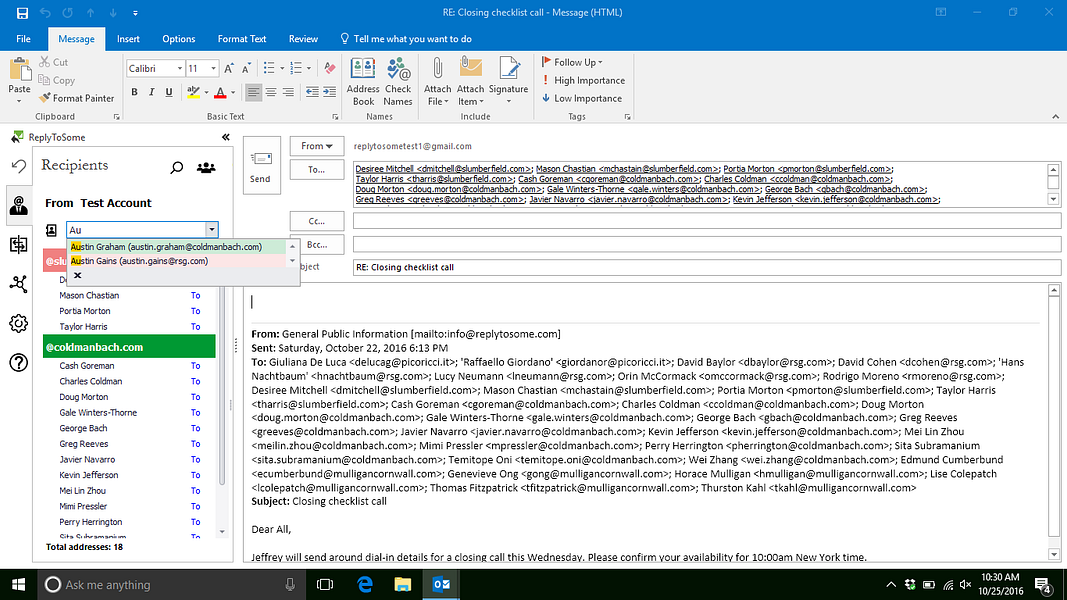The image size is (1067, 600).
Task: Switch to the Options tab
Action: pos(178,39)
